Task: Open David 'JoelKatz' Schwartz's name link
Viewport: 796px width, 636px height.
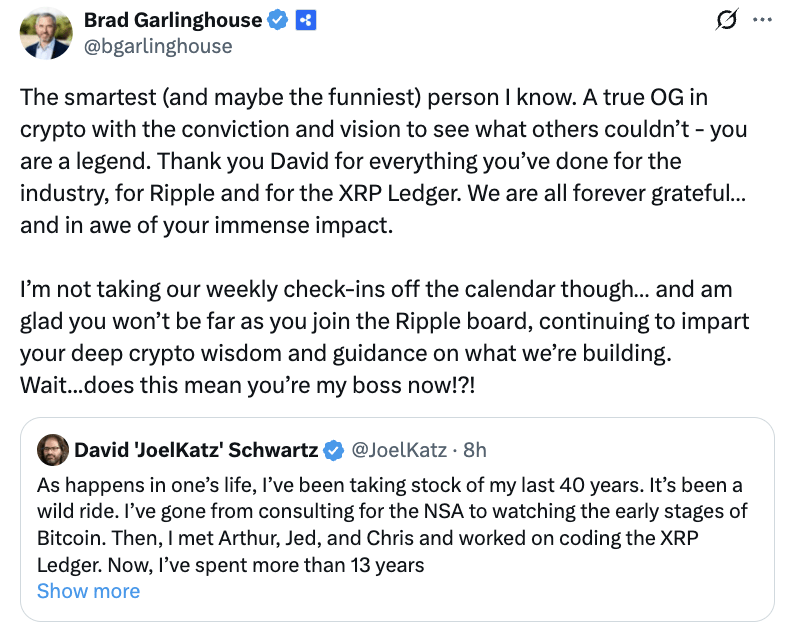Action: [x=195, y=450]
